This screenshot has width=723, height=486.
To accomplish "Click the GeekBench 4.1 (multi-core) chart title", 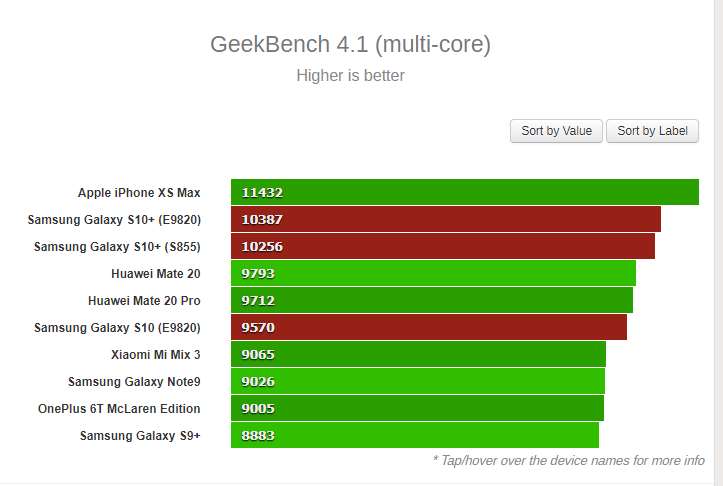I will click(x=350, y=45).
